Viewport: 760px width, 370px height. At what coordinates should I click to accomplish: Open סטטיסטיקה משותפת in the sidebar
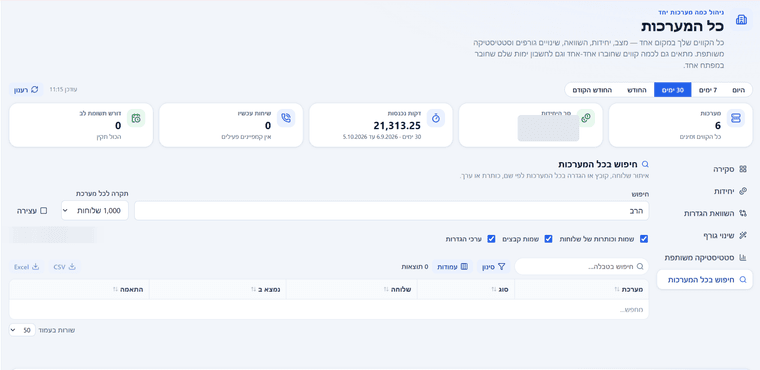click(x=705, y=257)
